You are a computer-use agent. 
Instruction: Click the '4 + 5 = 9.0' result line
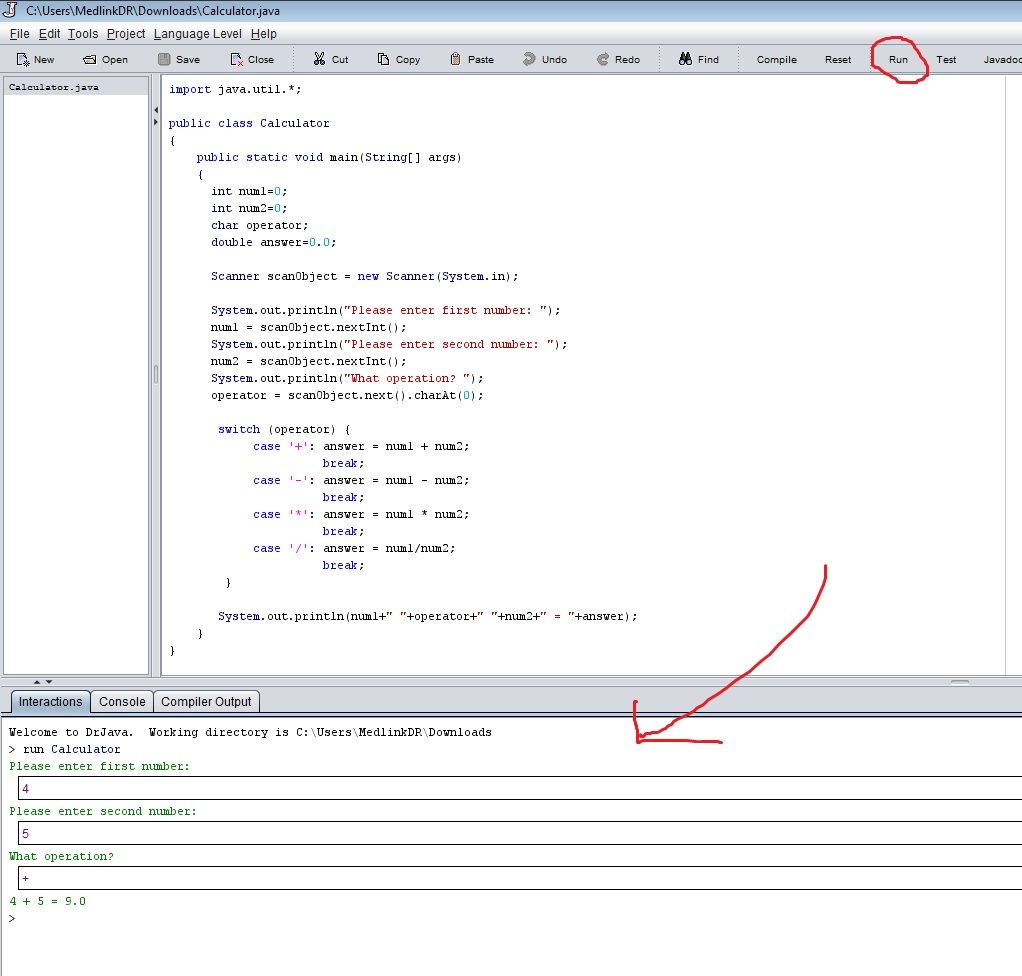[x=48, y=901]
